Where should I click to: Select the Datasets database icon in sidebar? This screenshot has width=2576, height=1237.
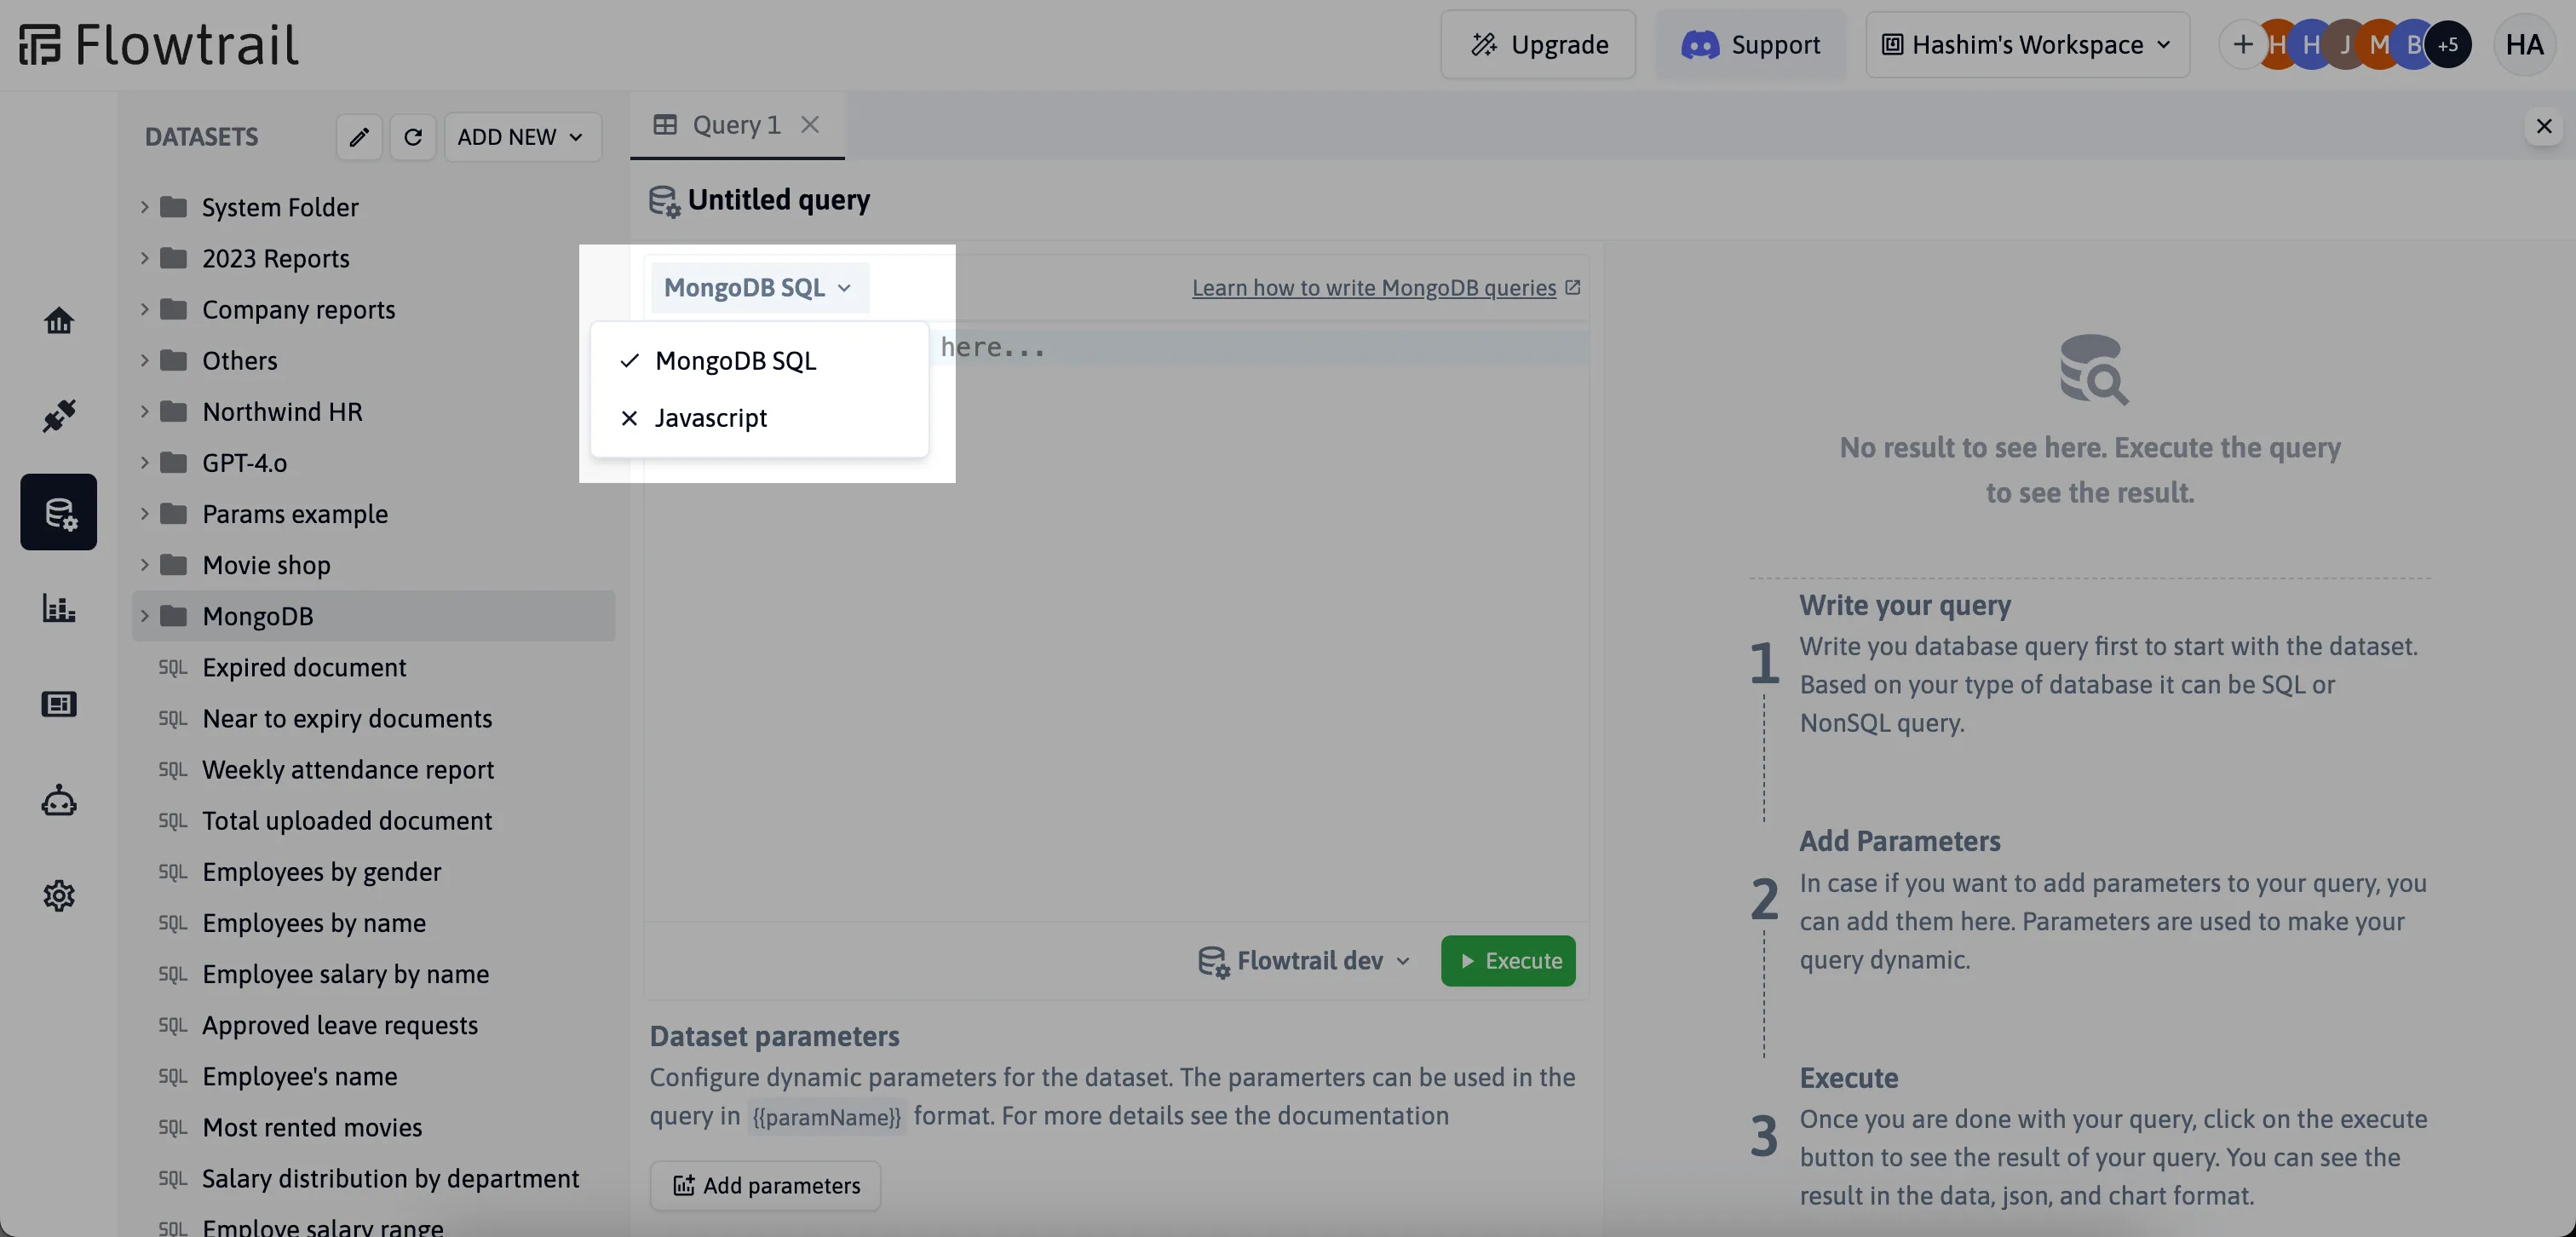[59, 512]
